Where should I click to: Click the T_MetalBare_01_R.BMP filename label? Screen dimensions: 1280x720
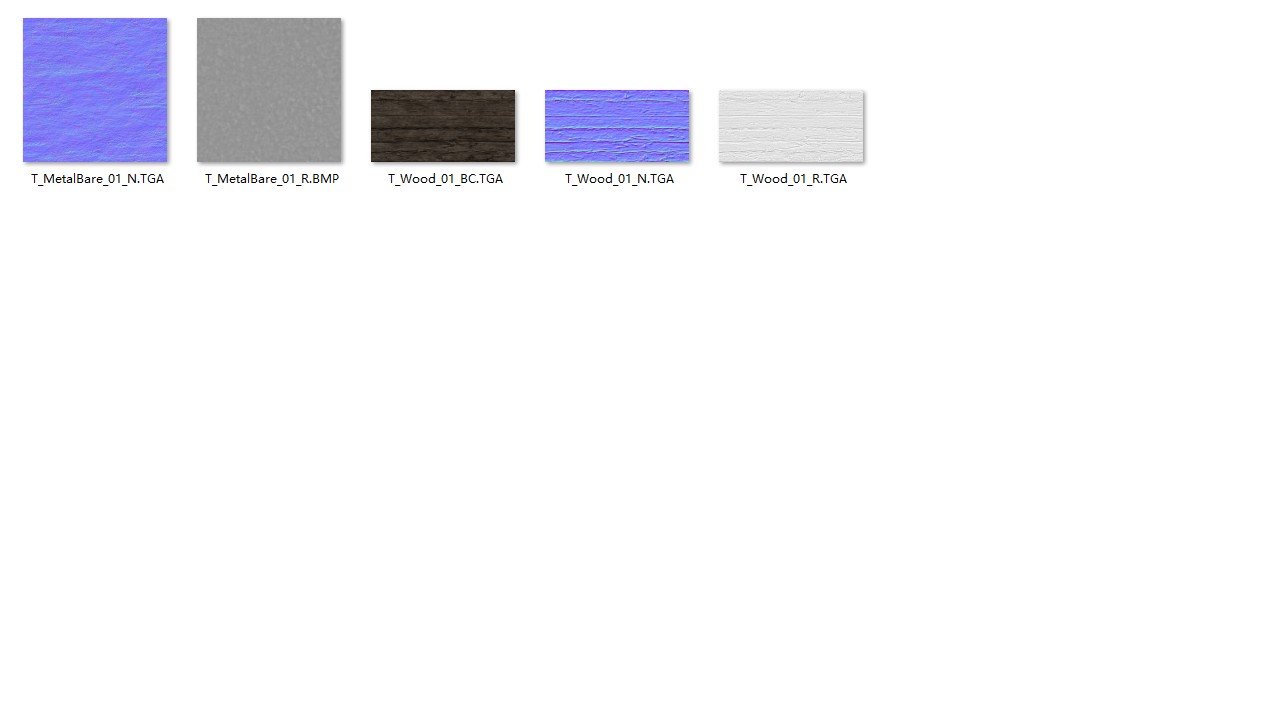coord(272,179)
